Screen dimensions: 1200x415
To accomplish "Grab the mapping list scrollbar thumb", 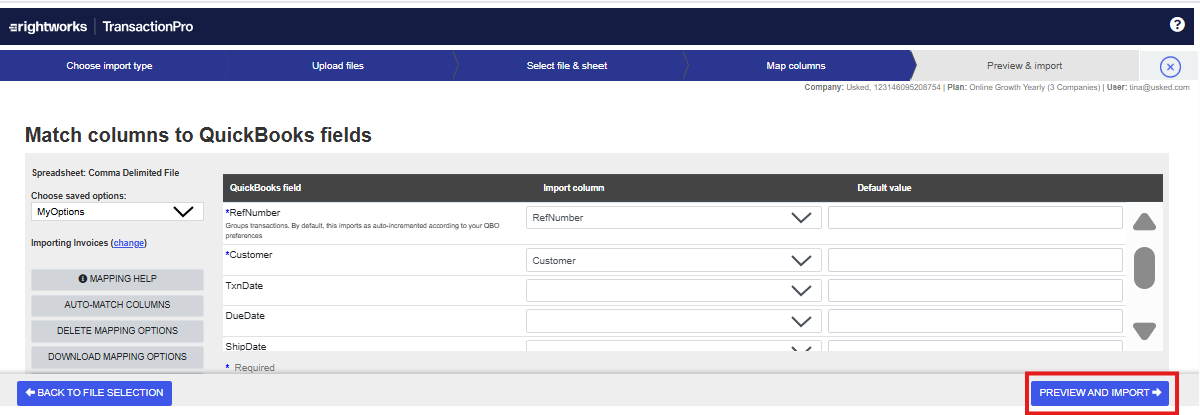I will click(x=1145, y=267).
